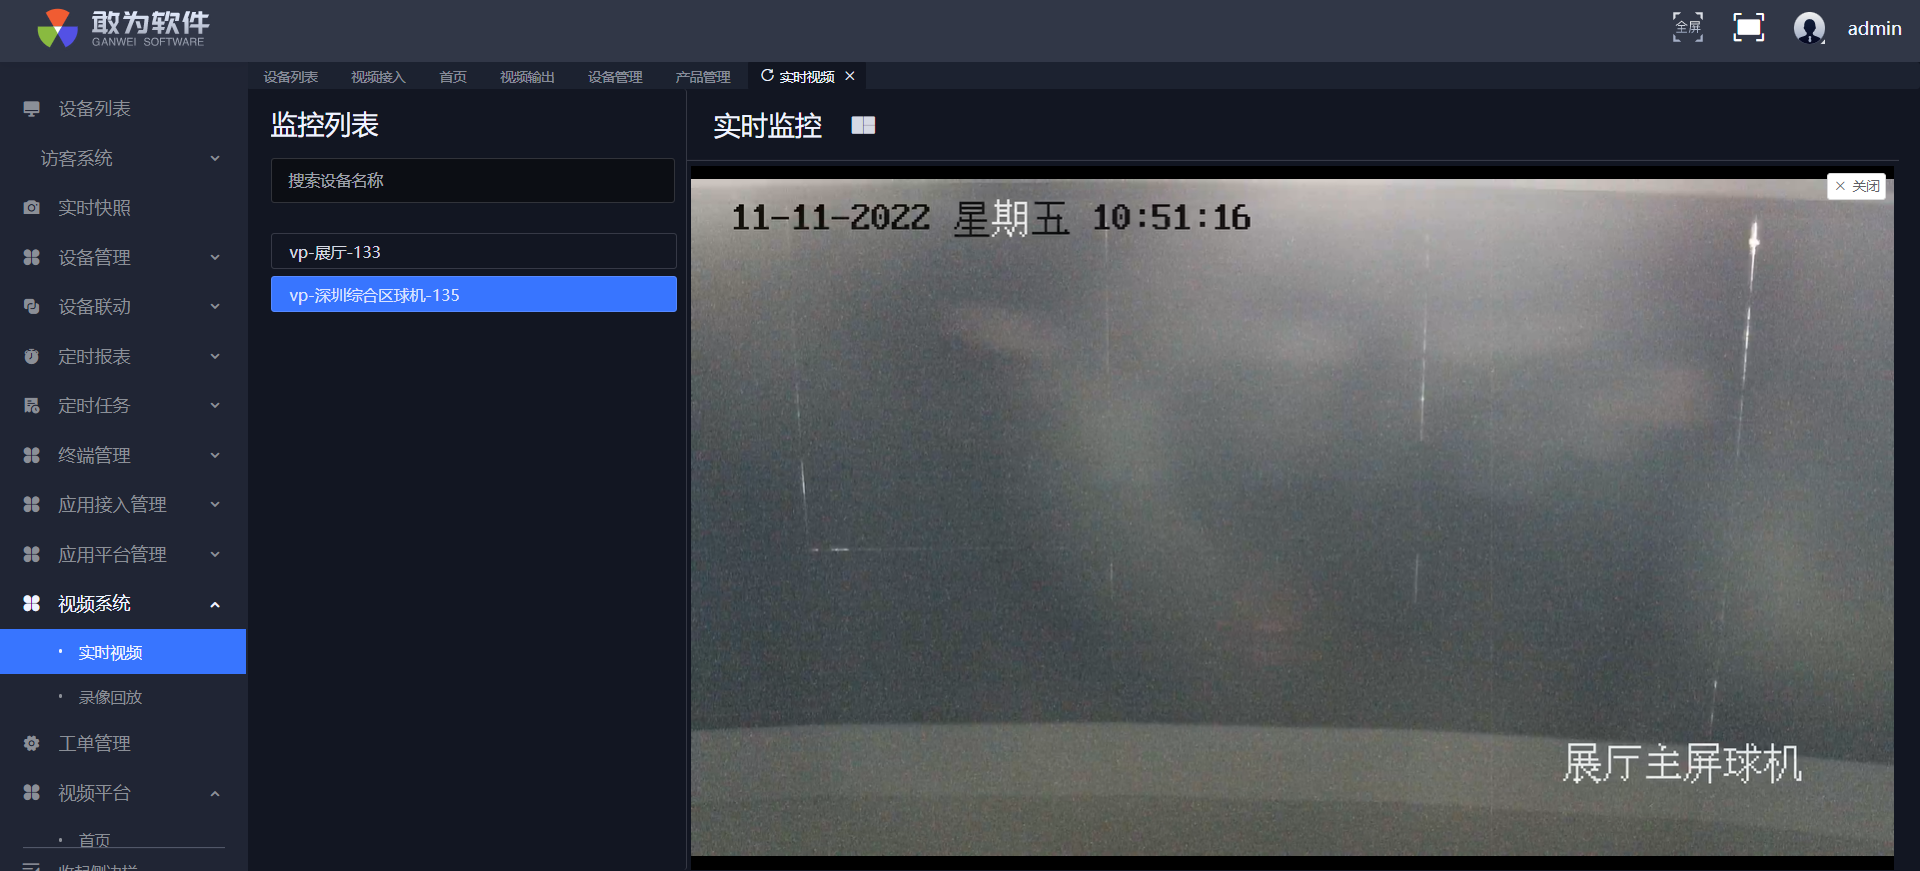This screenshot has height=871, width=1920.
Task: Click the 应用接入管理 sidebar icon
Action: 32,505
